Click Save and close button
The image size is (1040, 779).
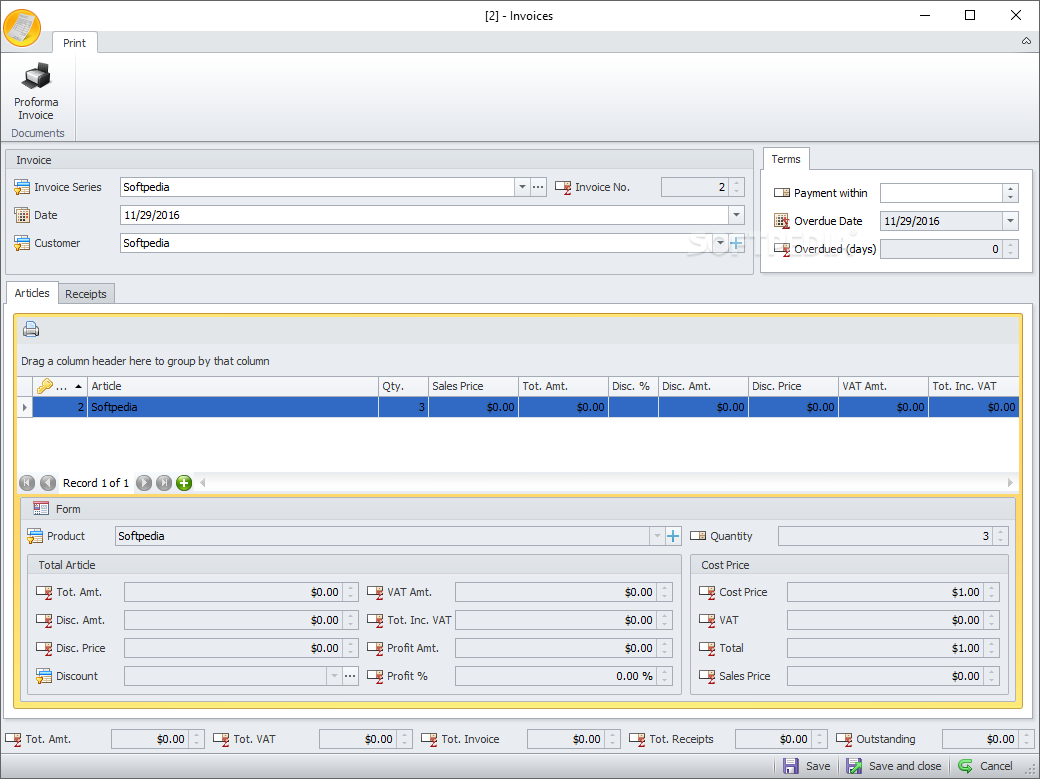click(x=893, y=766)
